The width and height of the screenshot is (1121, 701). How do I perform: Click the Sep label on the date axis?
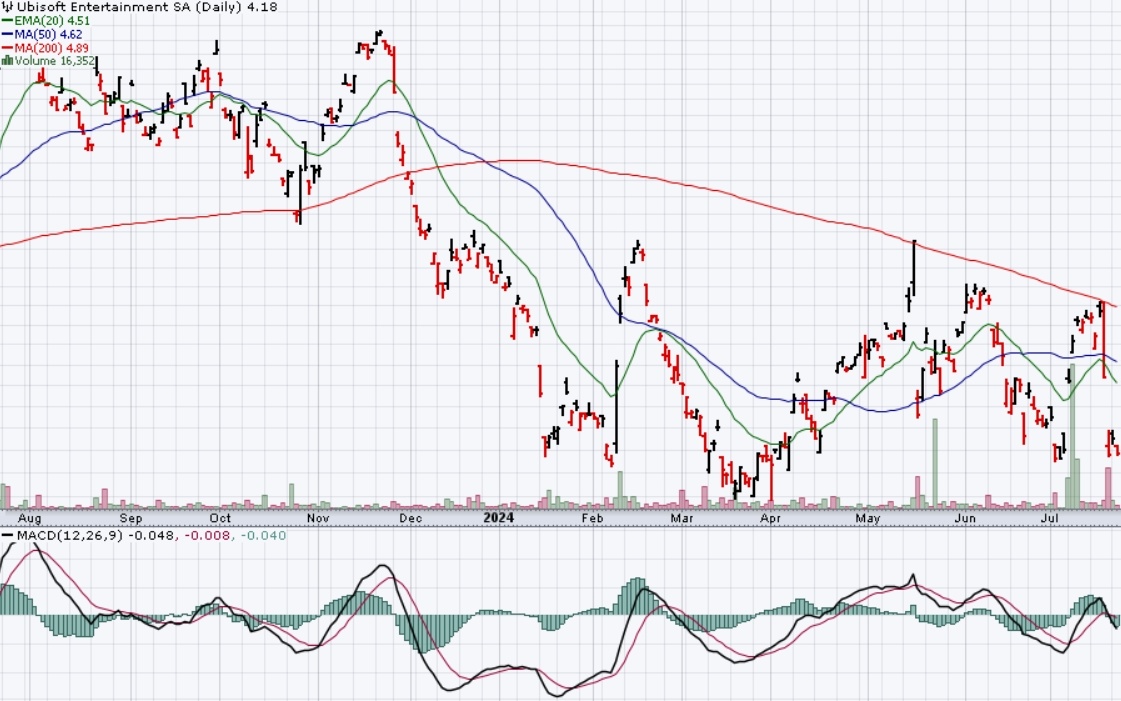(131, 518)
